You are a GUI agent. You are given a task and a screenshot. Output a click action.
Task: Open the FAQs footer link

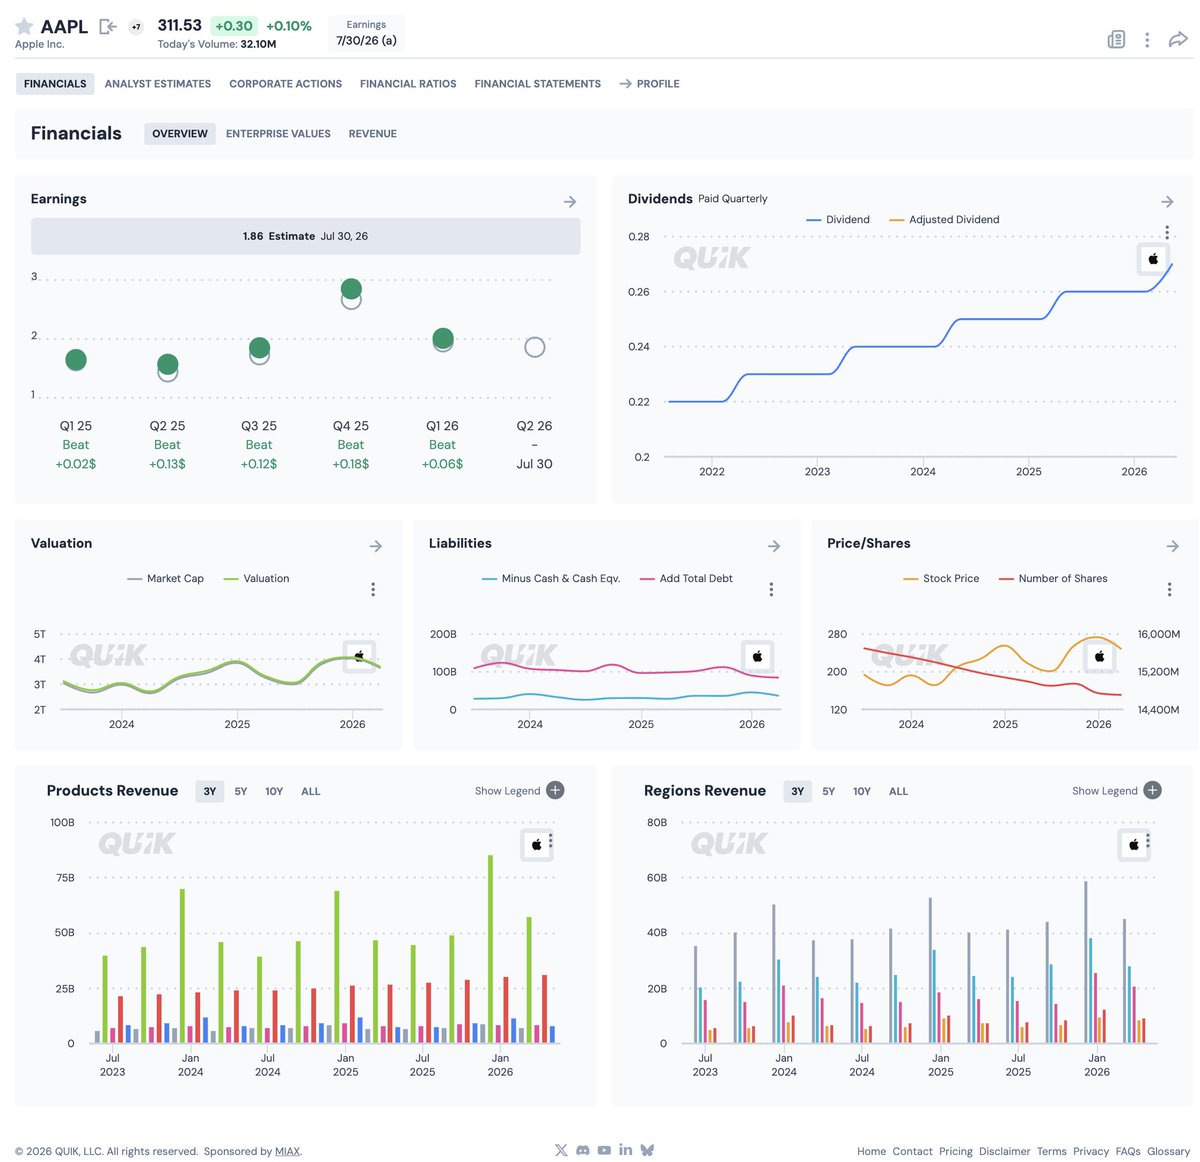coord(1128,1151)
